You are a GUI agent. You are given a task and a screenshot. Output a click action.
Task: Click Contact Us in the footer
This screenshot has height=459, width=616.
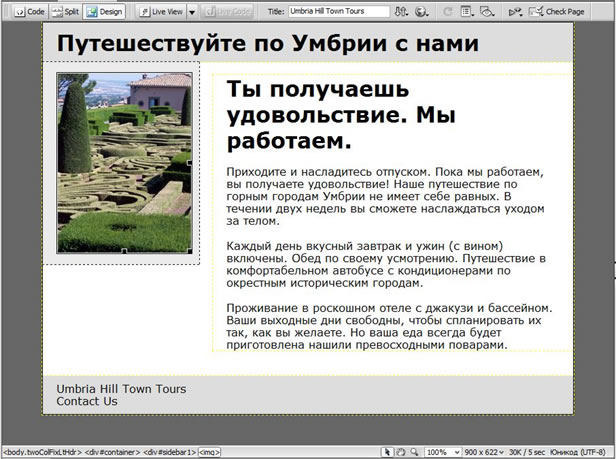(x=87, y=401)
